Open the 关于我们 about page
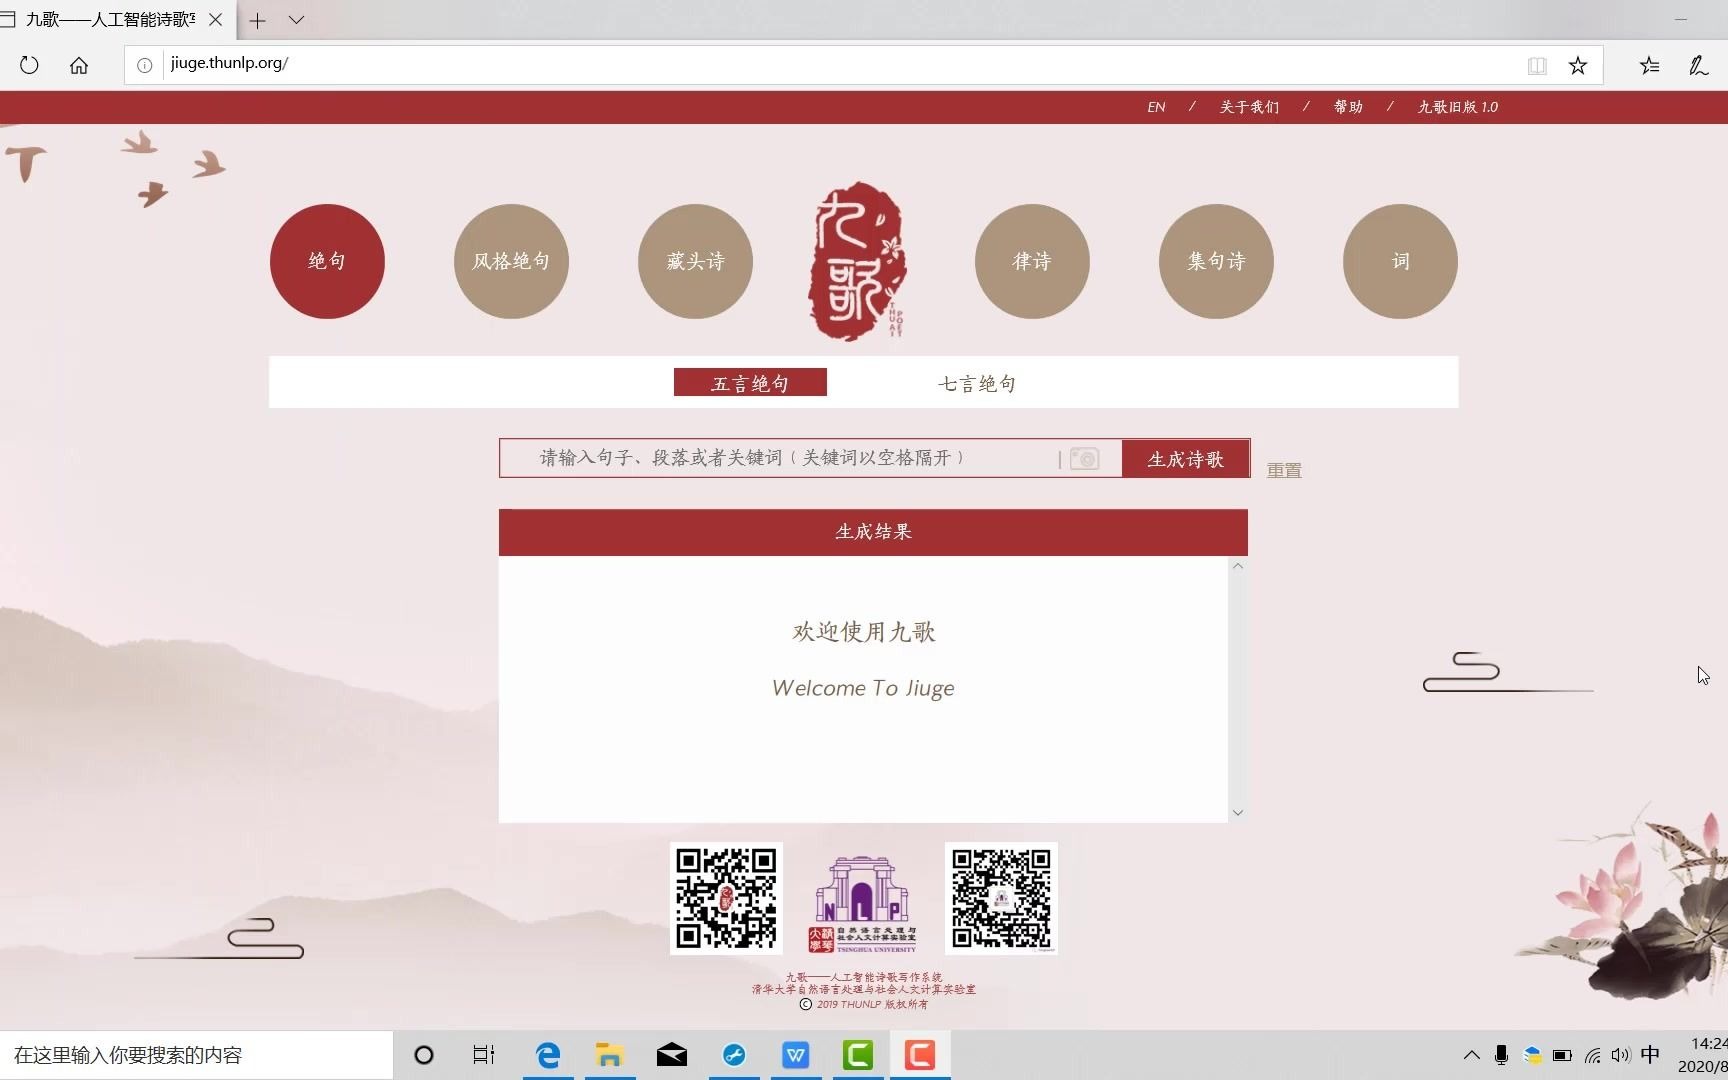1728x1080 pixels. point(1249,107)
